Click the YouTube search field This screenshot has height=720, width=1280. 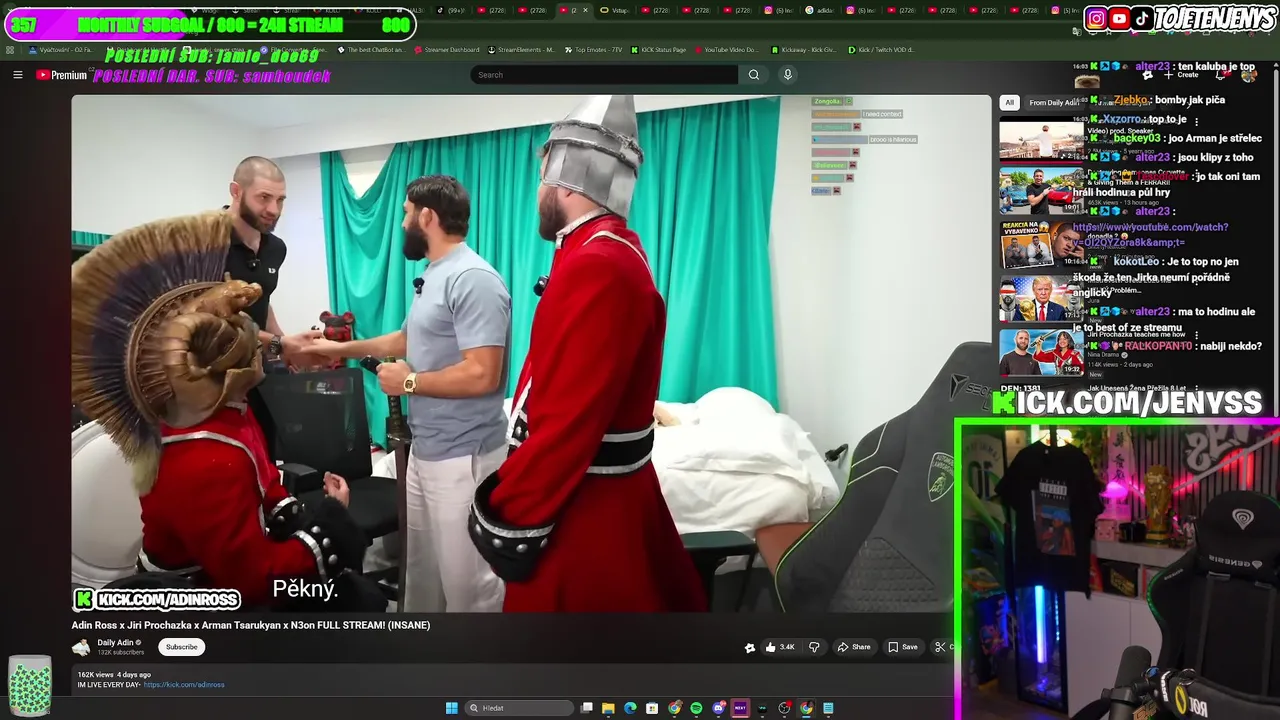coord(604,75)
